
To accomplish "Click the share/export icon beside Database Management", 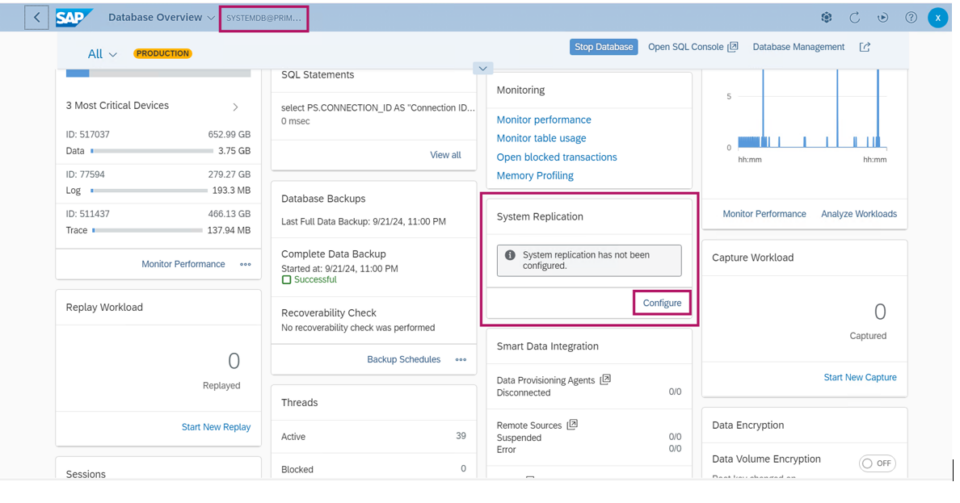I will pos(864,47).
